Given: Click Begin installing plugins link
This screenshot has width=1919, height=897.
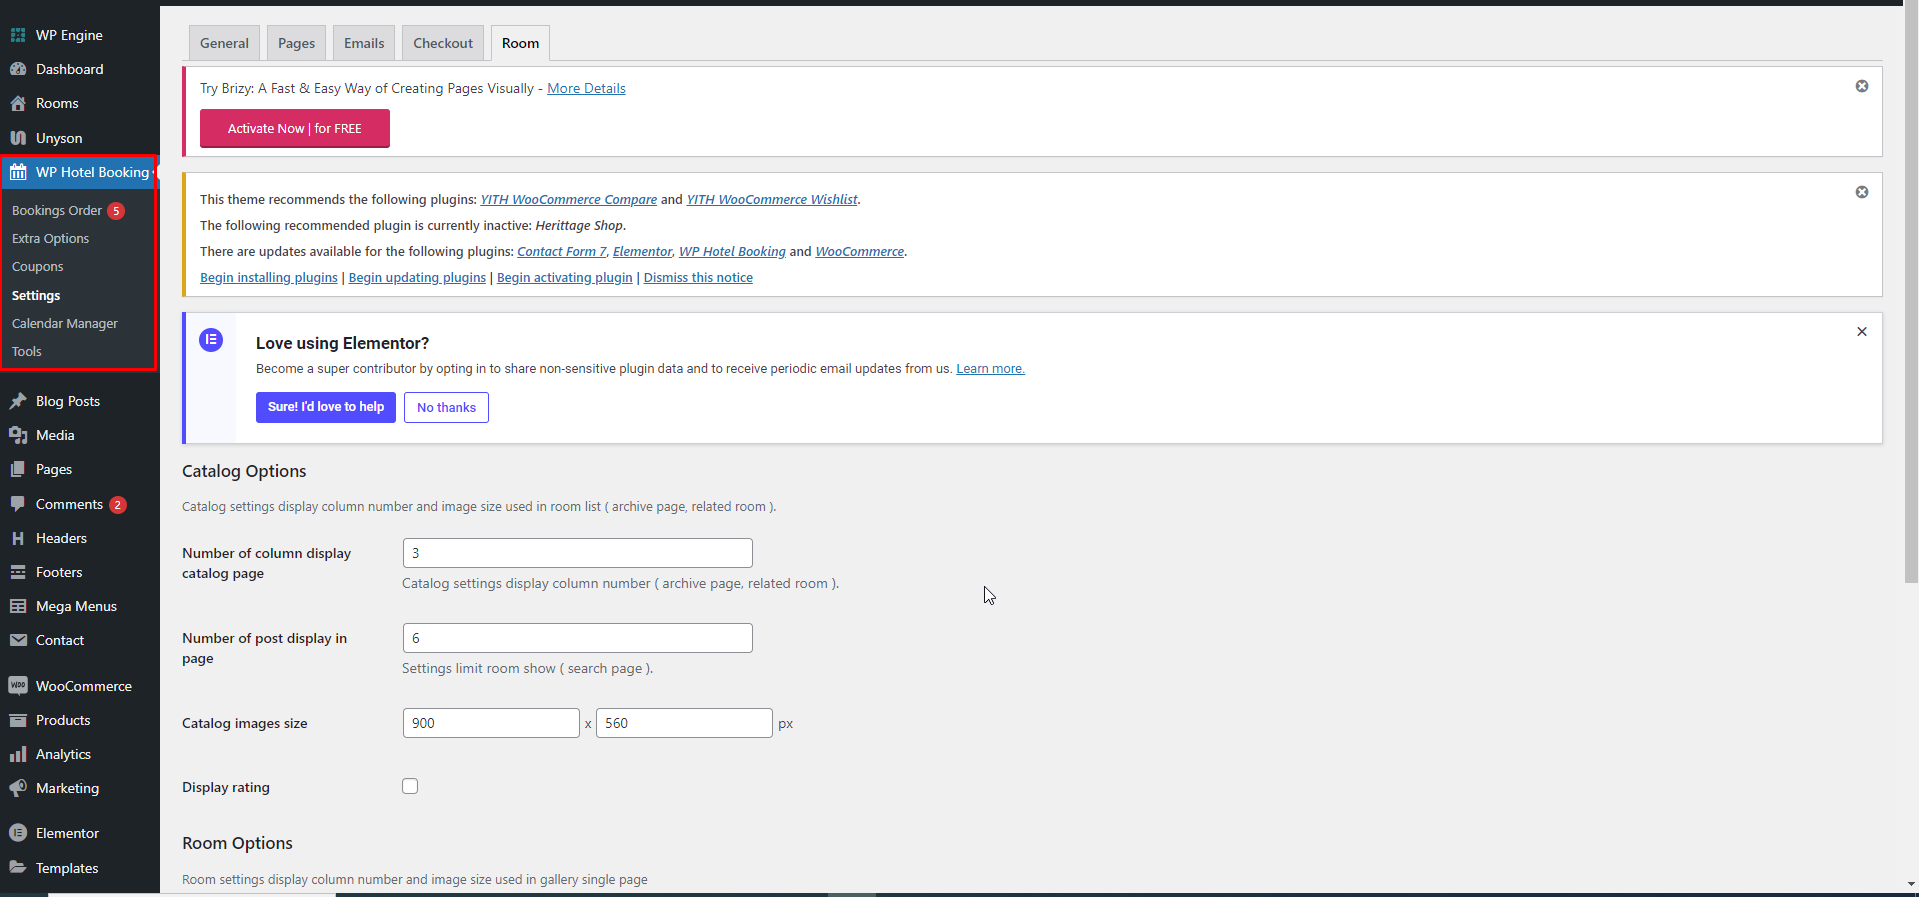Looking at the screenshot, I should point(269,277).
